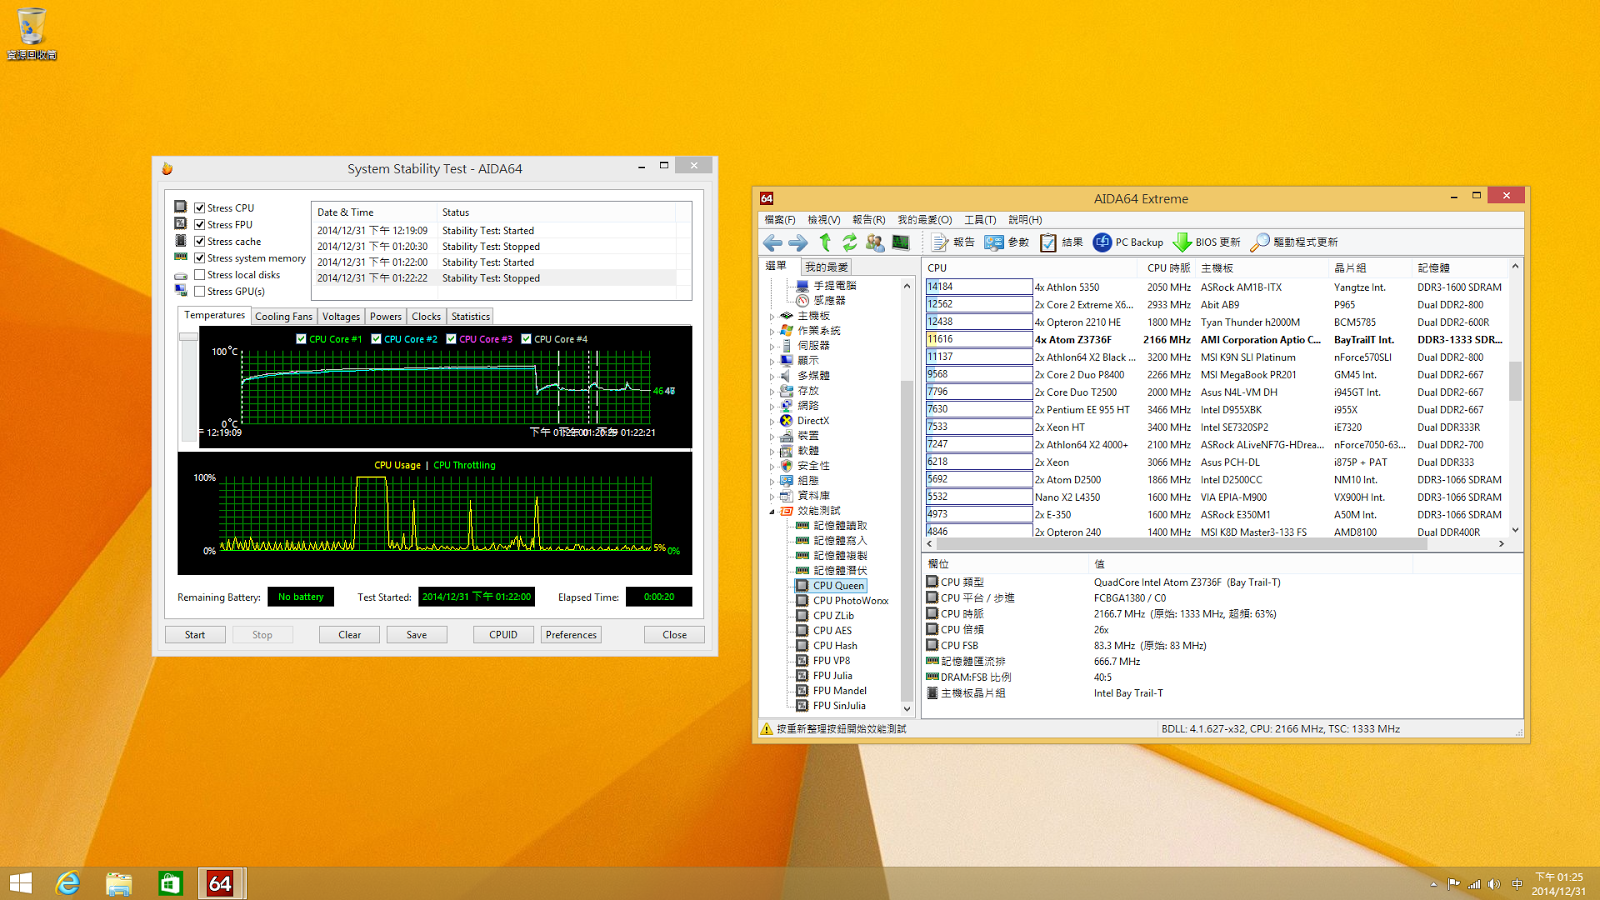Open Internet Explorer from taskbar
Image resolution: width=1600 pixels, height=900 pixels.
tap(68, 883)
